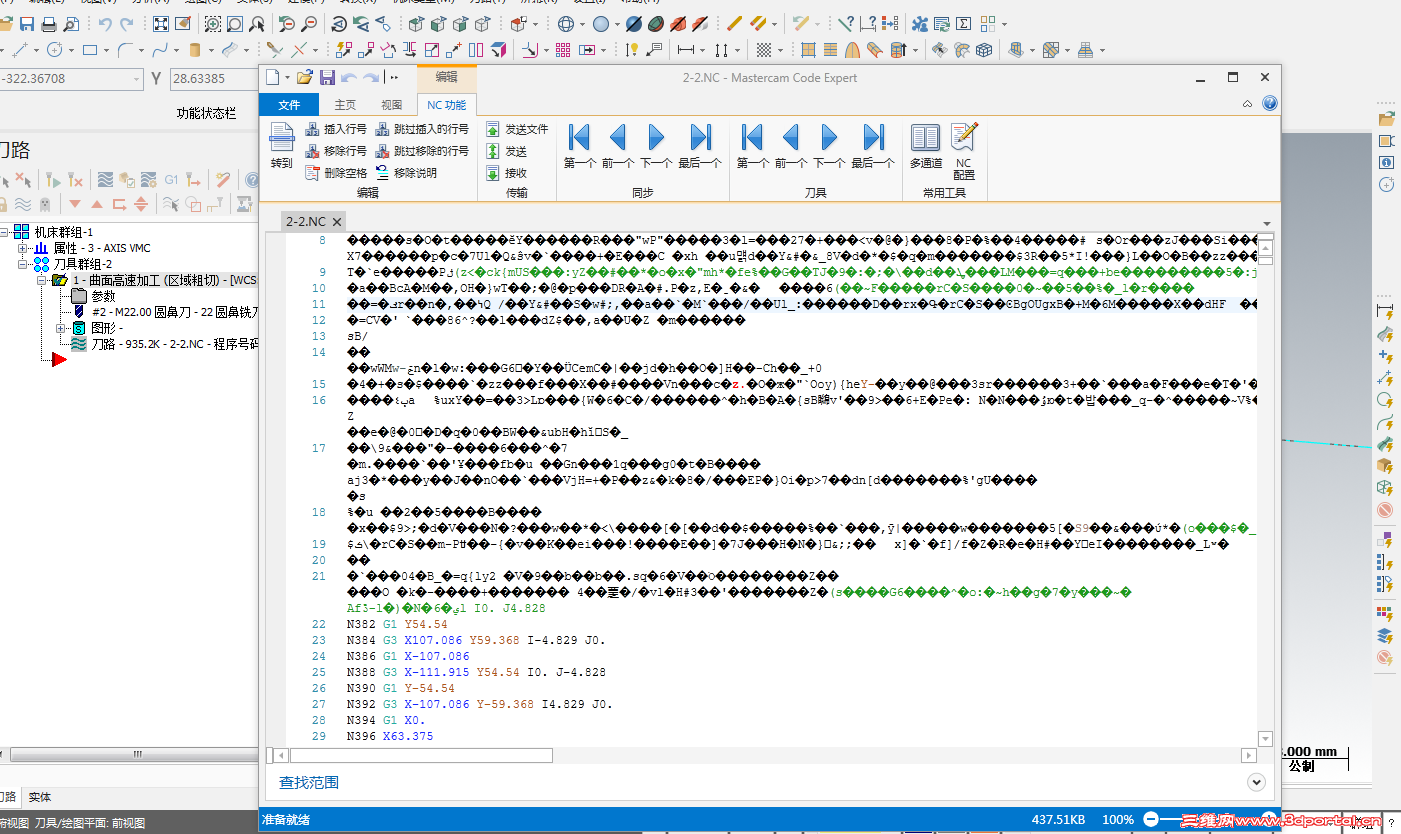Click 删除空格 to remove spaces
The height and width of the screenshot is (834, 1401).
[x=336, y=173]
